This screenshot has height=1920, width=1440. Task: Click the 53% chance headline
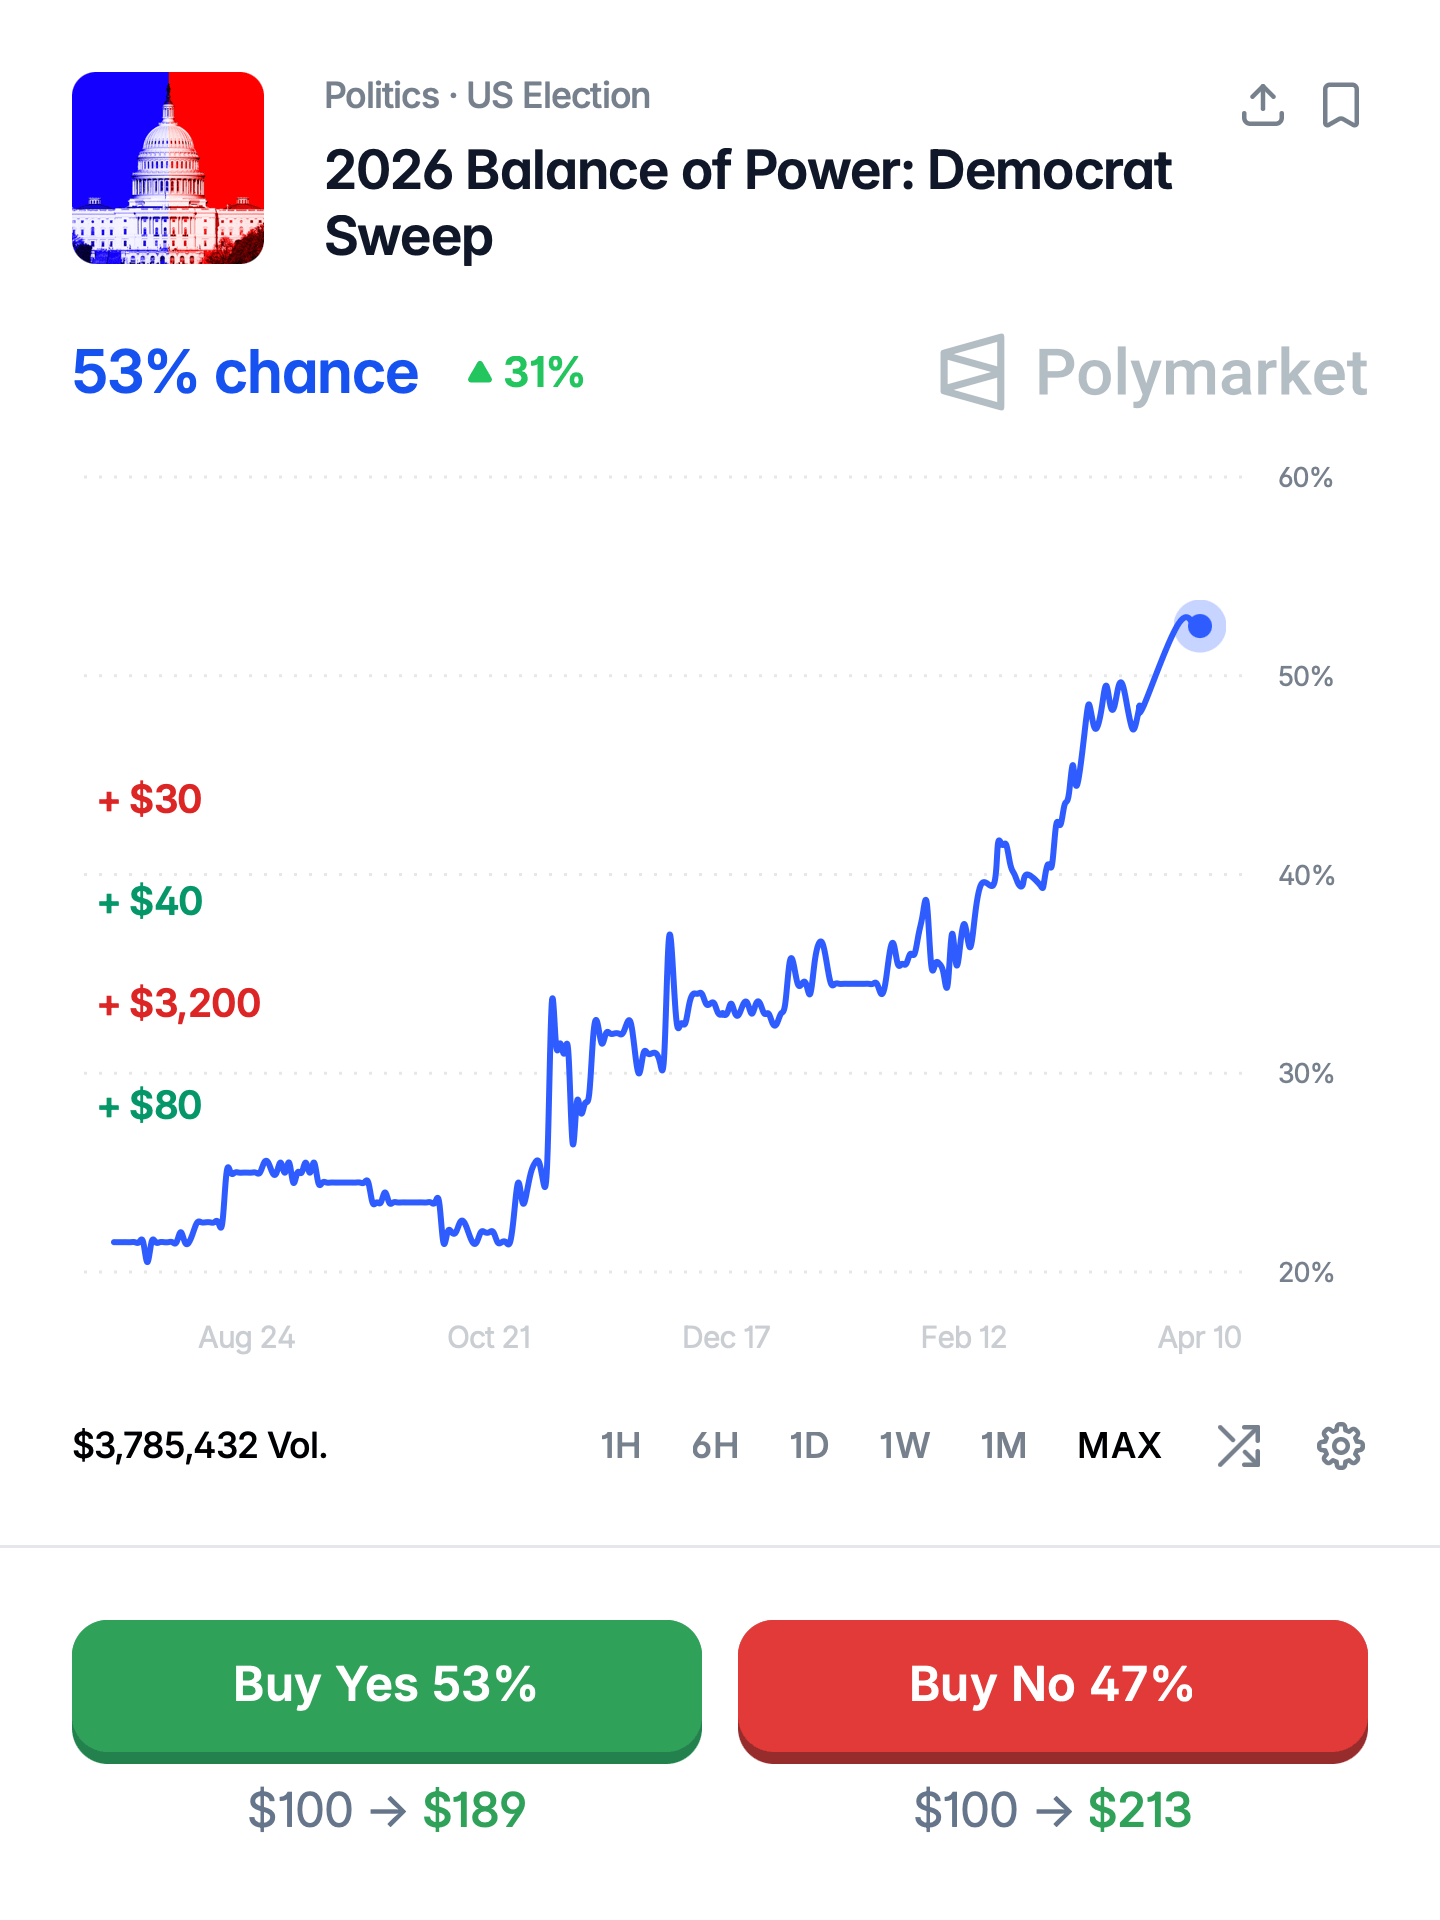click(246, 373)
